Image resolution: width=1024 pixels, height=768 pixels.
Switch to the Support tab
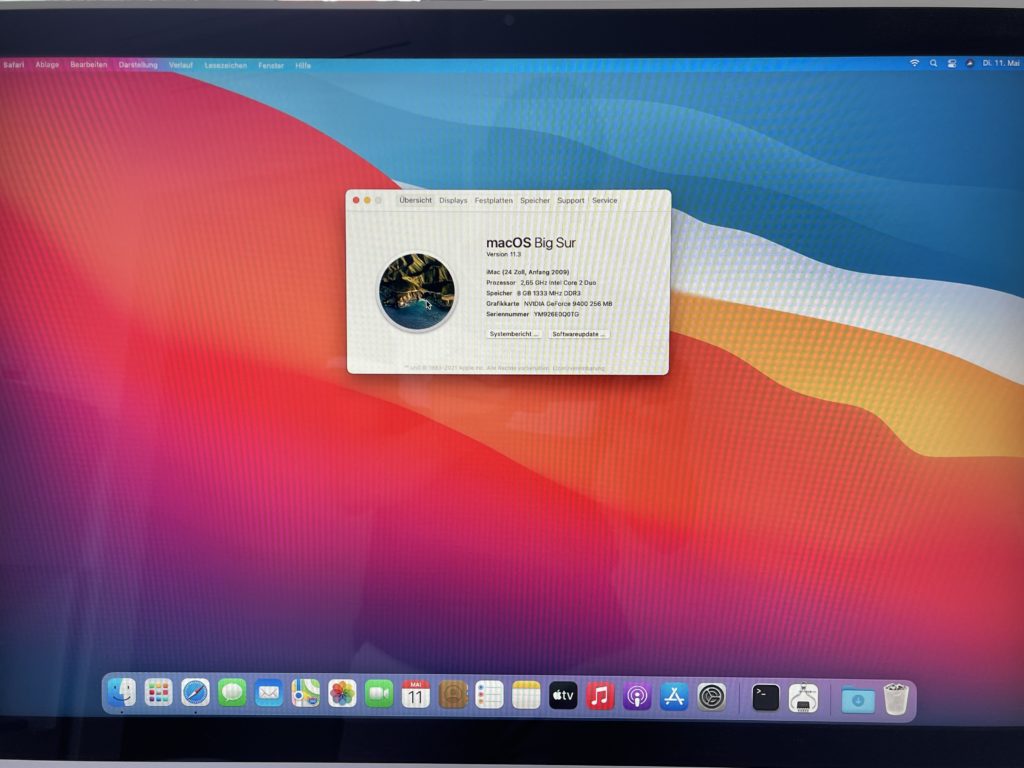[x=570, y=200]
